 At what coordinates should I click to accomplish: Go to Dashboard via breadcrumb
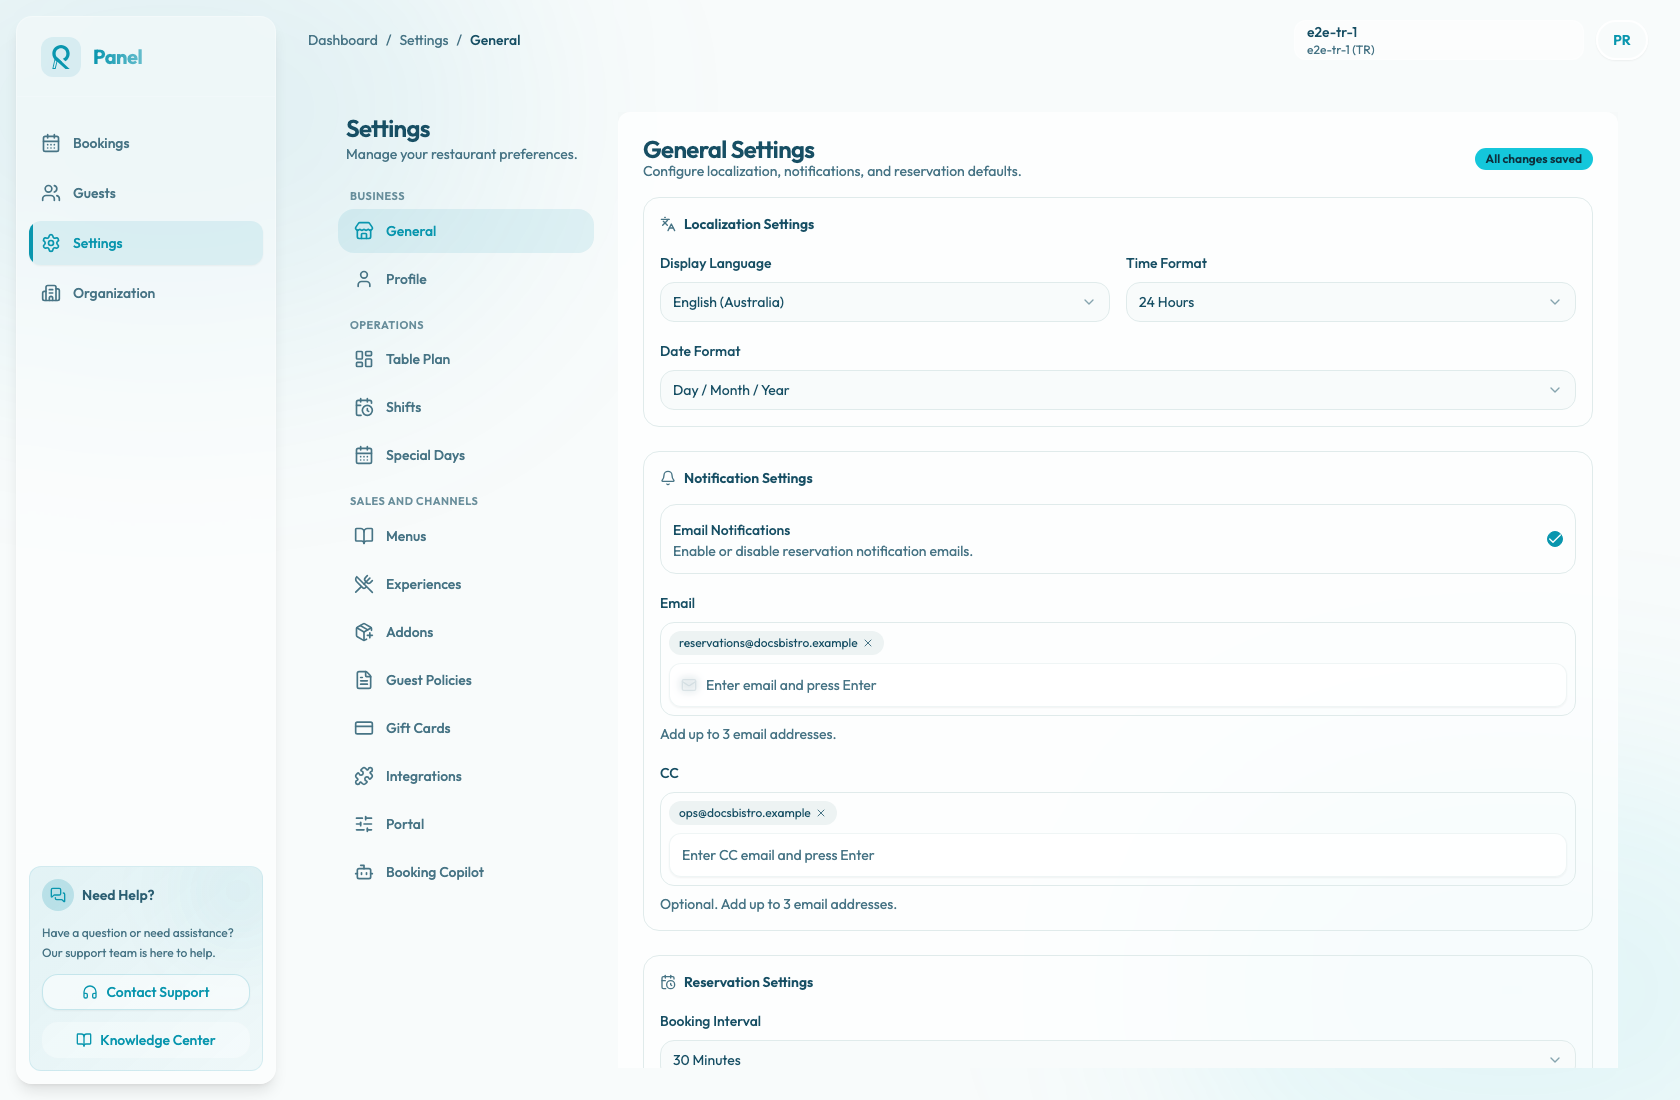pos(343,40)
